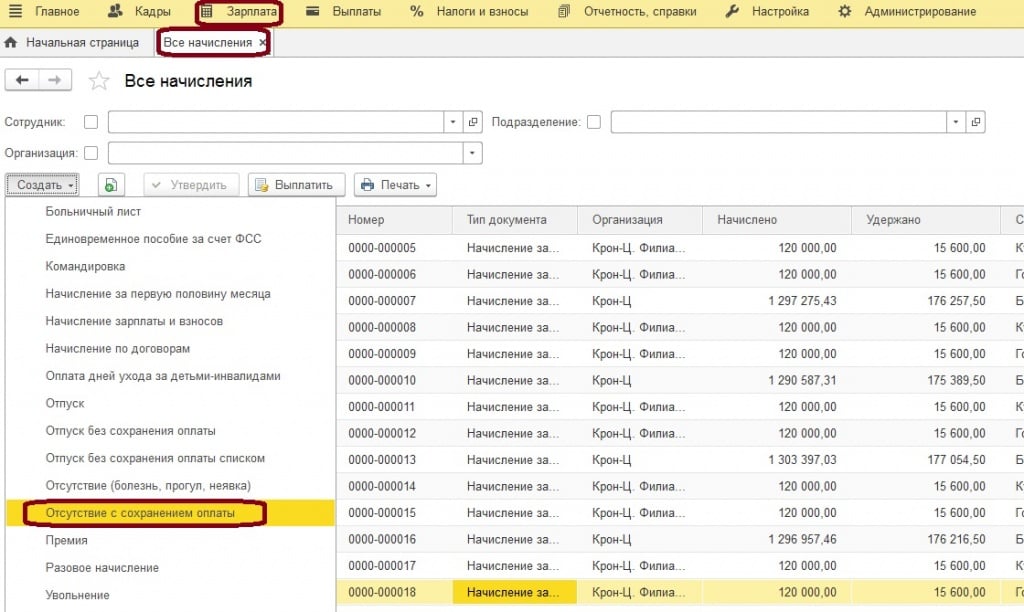Add page to favorites with star icon
This screenshot has height=612, width=1024.
pyautogui.click(x=98, y=81)
